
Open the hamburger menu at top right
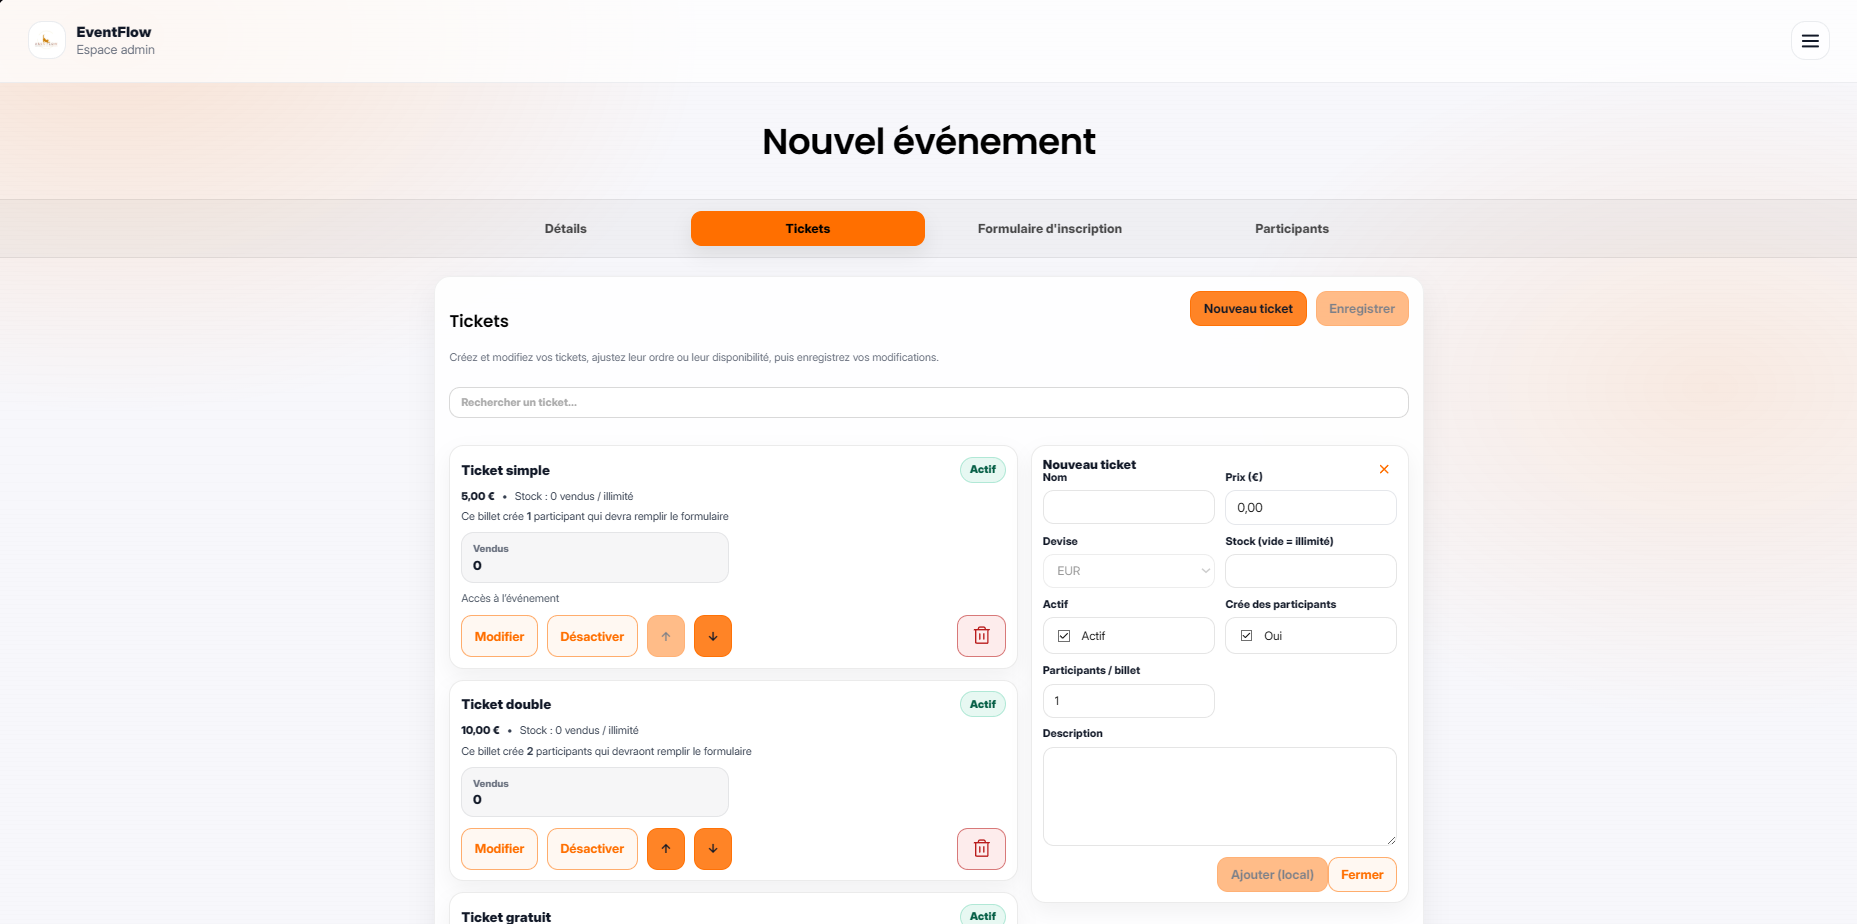coord(1810,41)
